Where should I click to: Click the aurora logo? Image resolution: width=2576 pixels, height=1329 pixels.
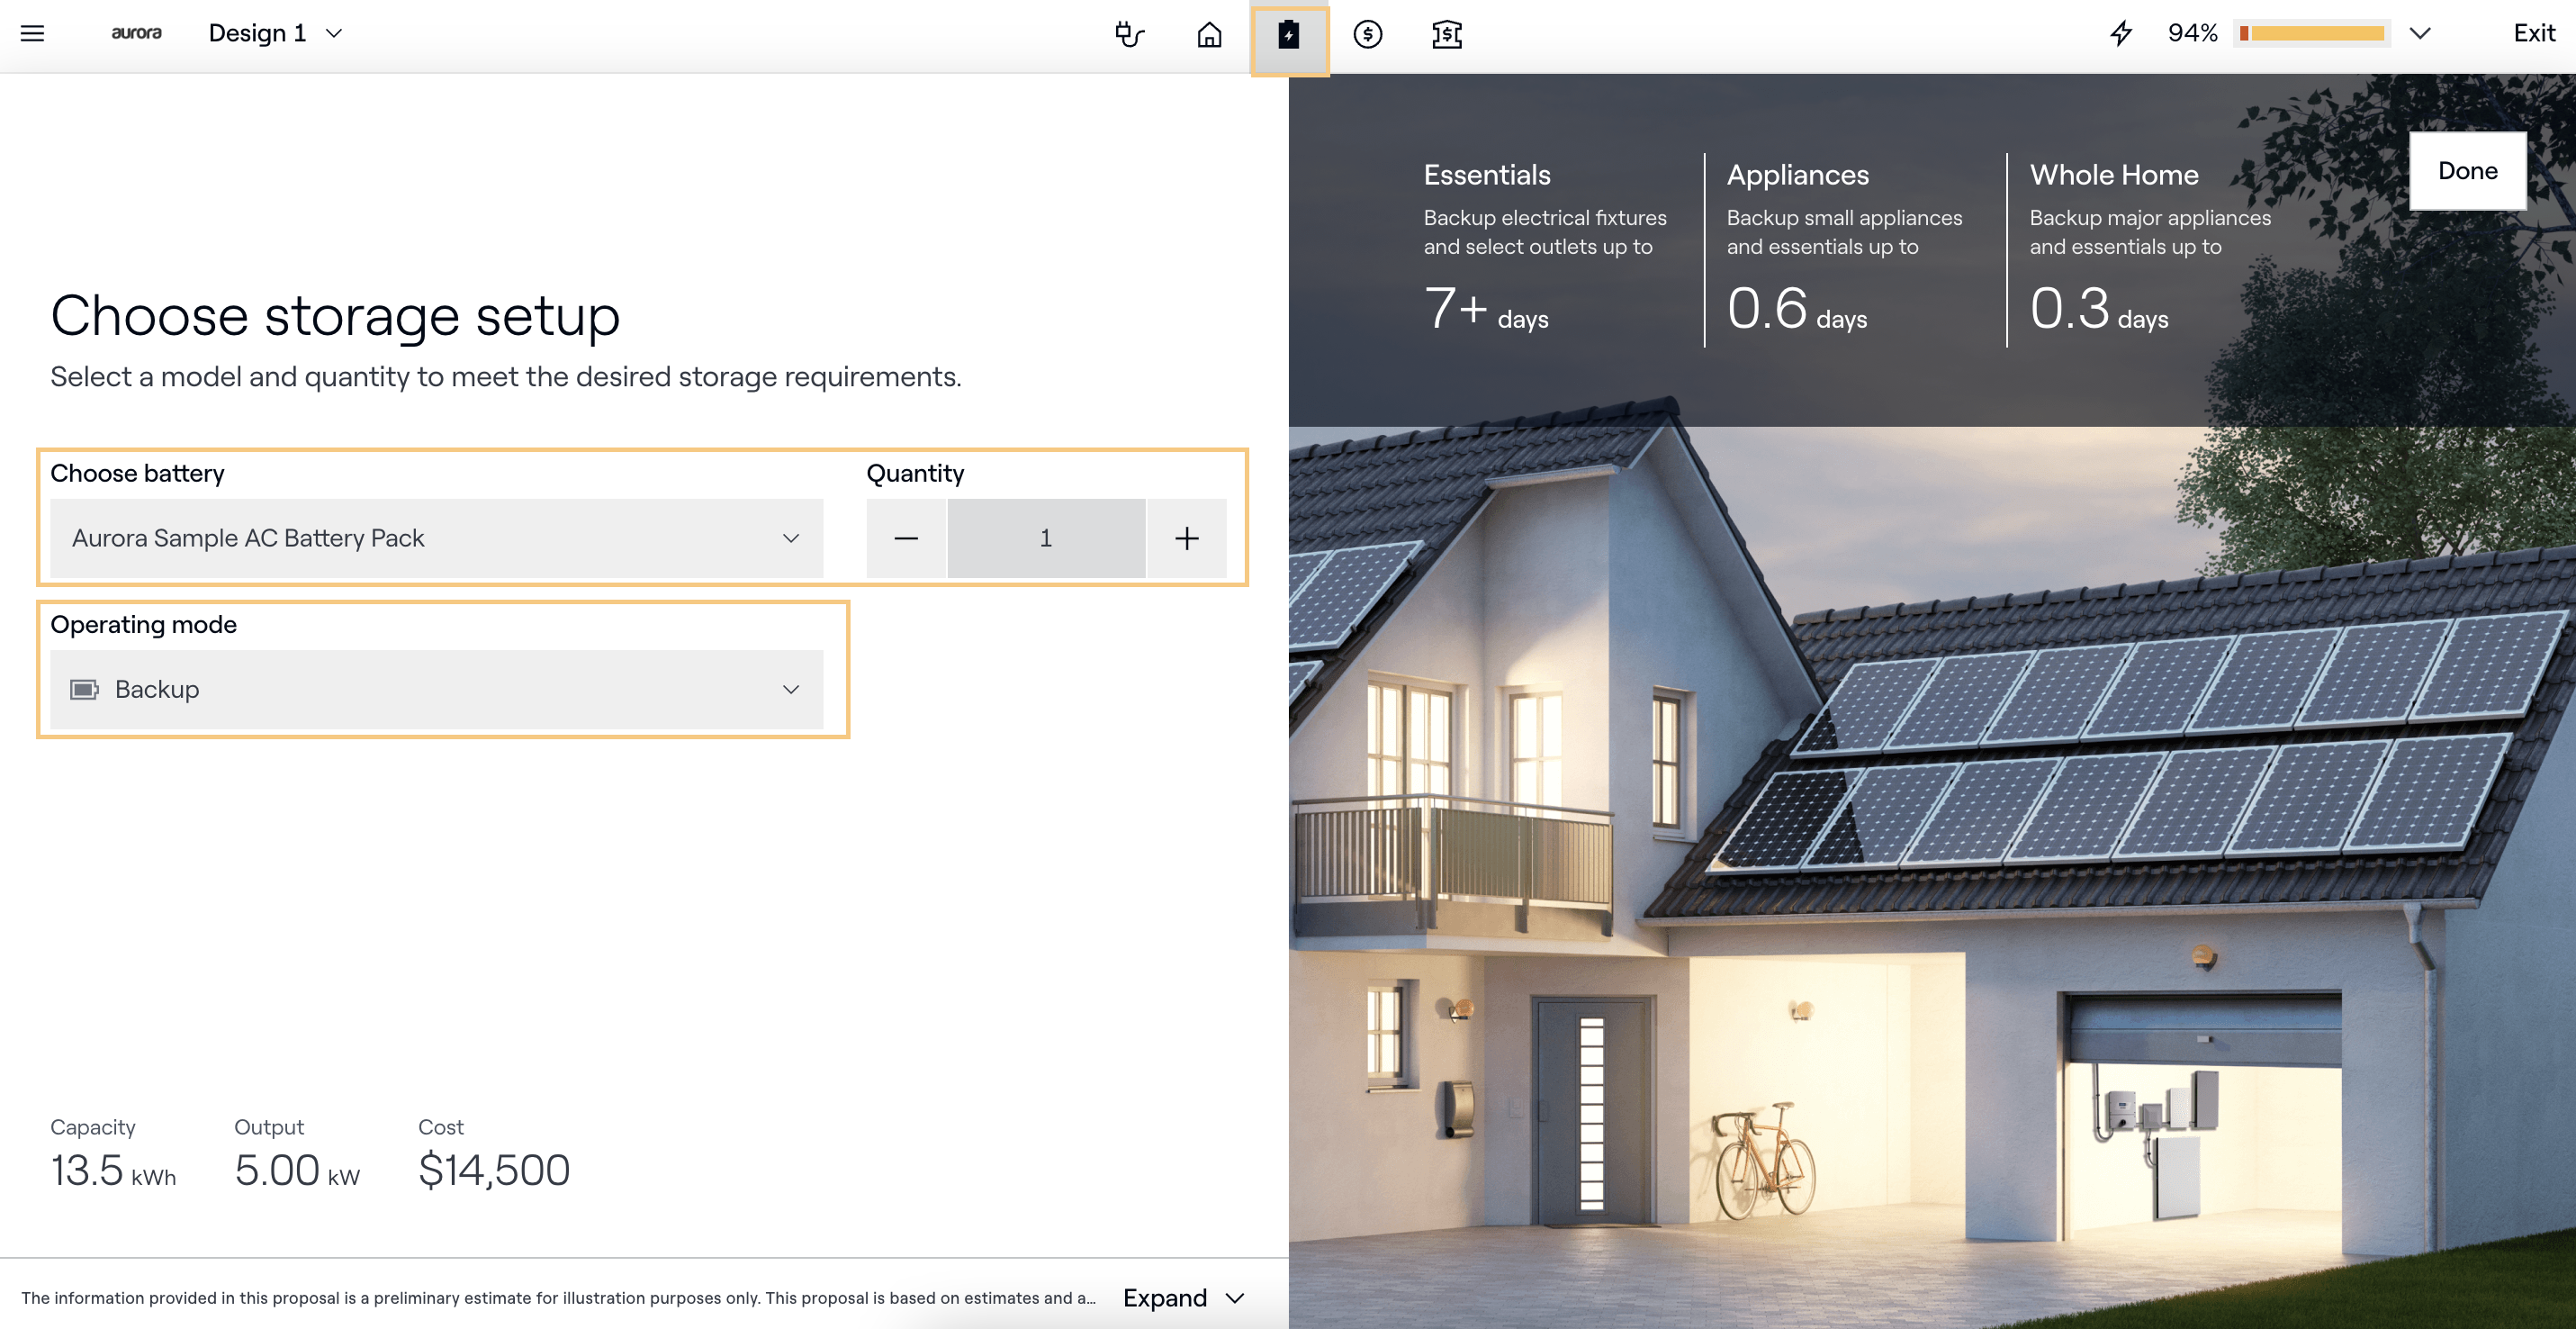point(136,33)
